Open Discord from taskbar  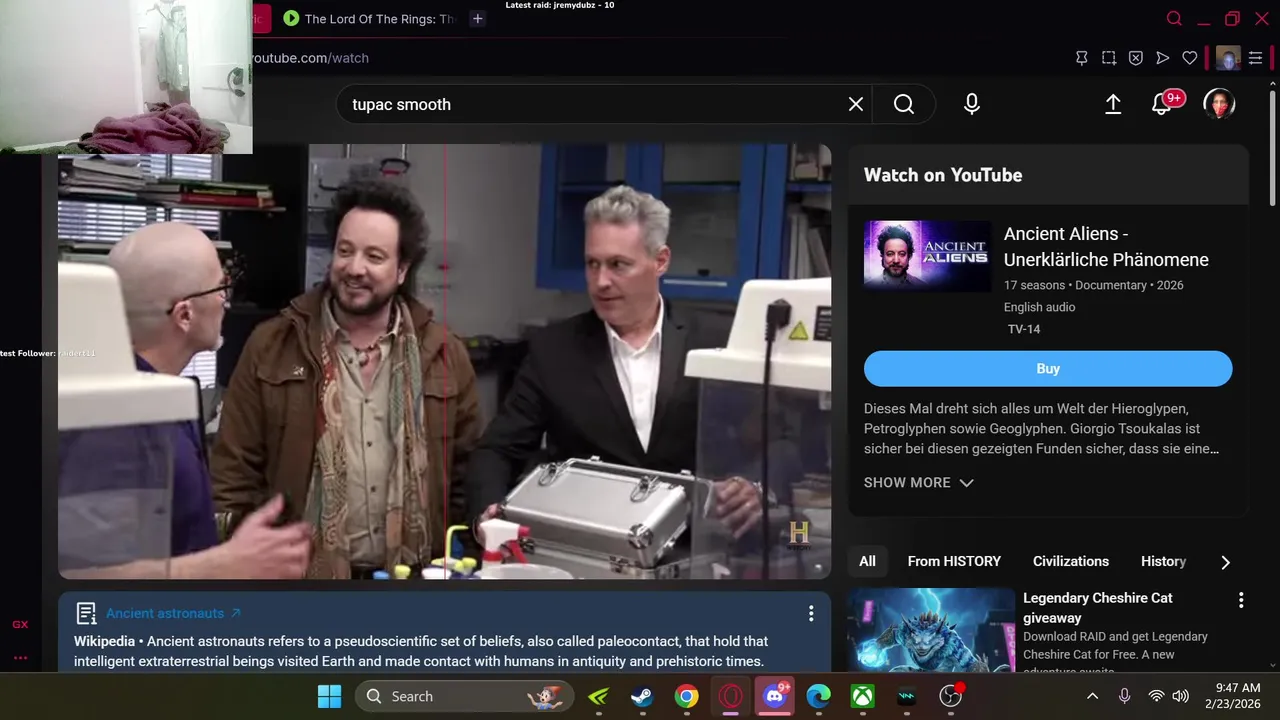[x=775, y=696]
